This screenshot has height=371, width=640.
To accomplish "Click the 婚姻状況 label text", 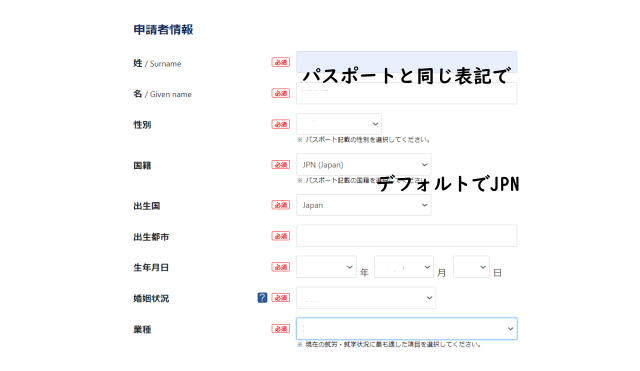I will click(x=151, y=298).
